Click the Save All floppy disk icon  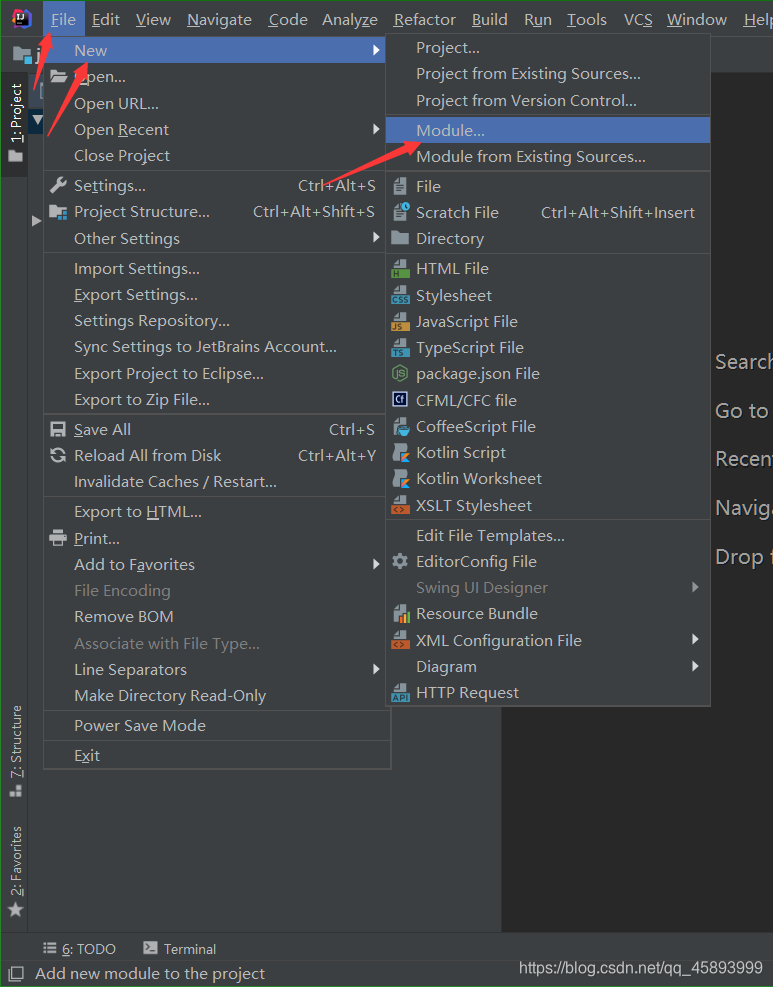pos(58,429)
